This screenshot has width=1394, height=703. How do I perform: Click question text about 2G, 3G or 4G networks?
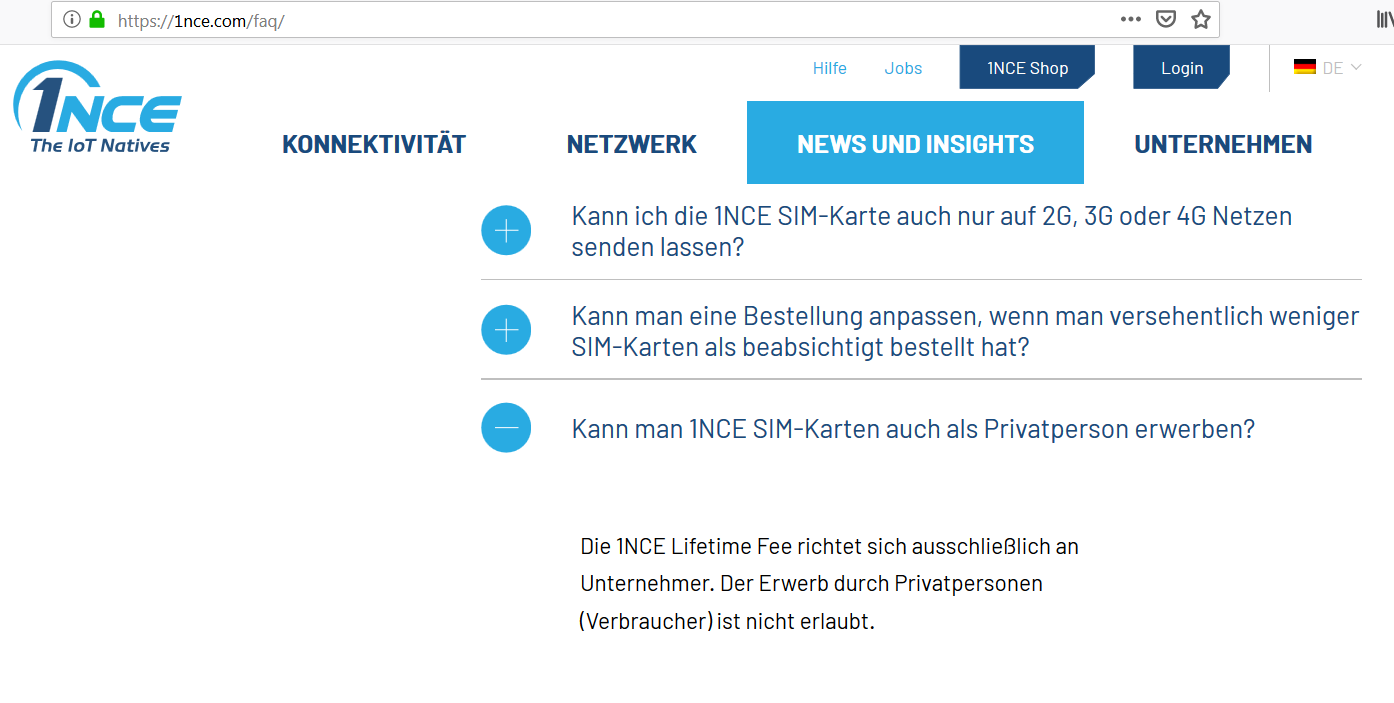pos(932,231)
